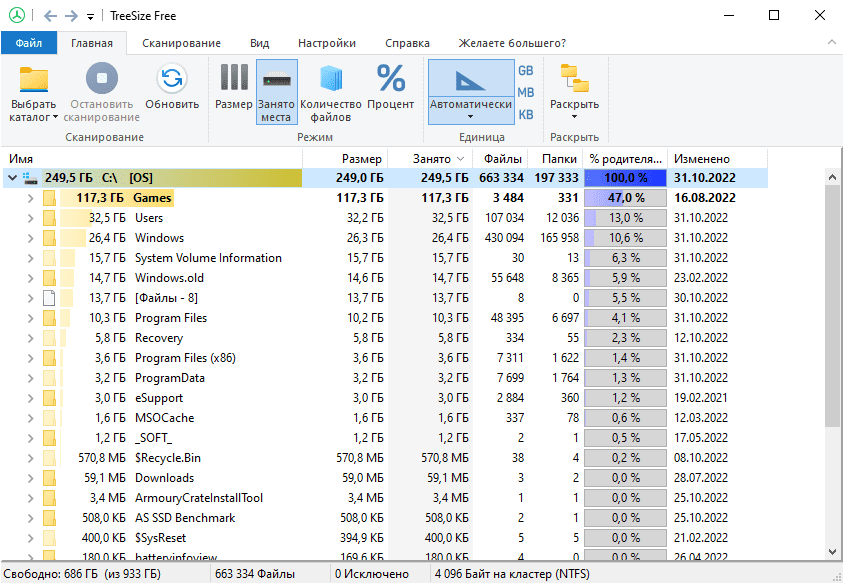844x584 pixels.
Task: Open the Настройки ribbon tab
Action: (326, 43)
